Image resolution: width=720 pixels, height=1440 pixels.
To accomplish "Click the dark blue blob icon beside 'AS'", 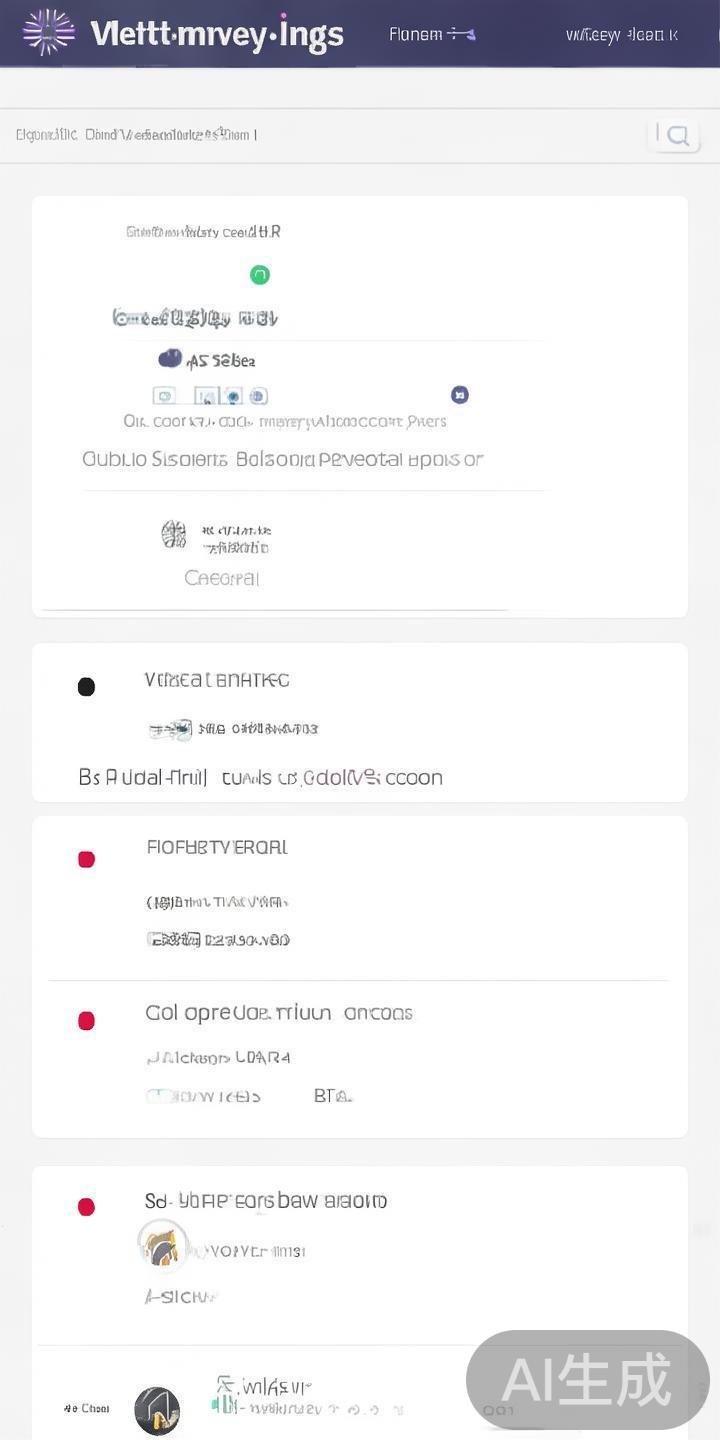I will pos(170,359).
